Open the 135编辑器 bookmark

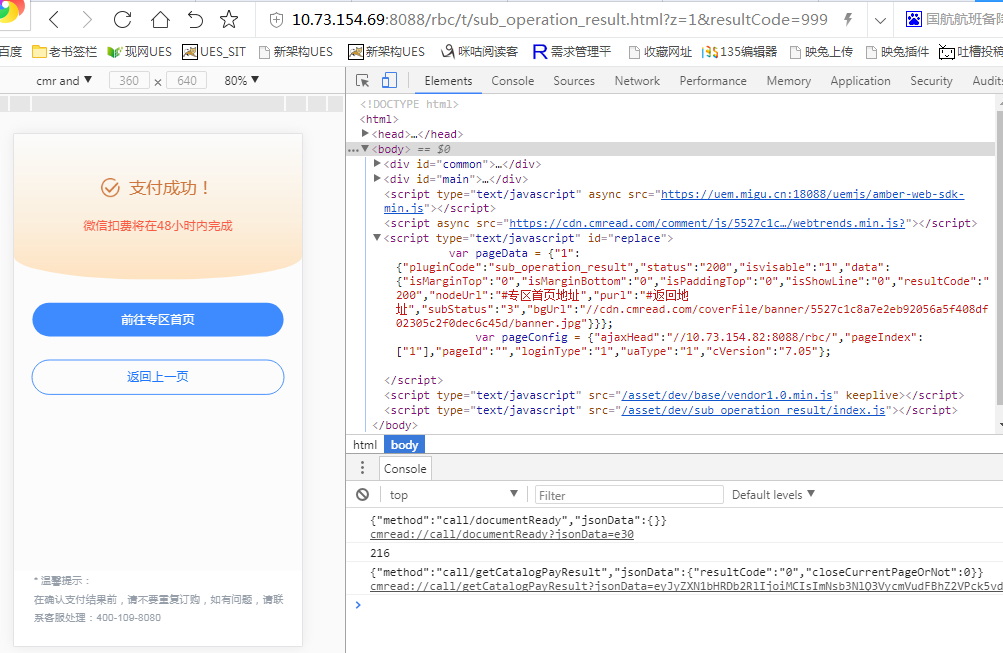[x=739, y=52]
